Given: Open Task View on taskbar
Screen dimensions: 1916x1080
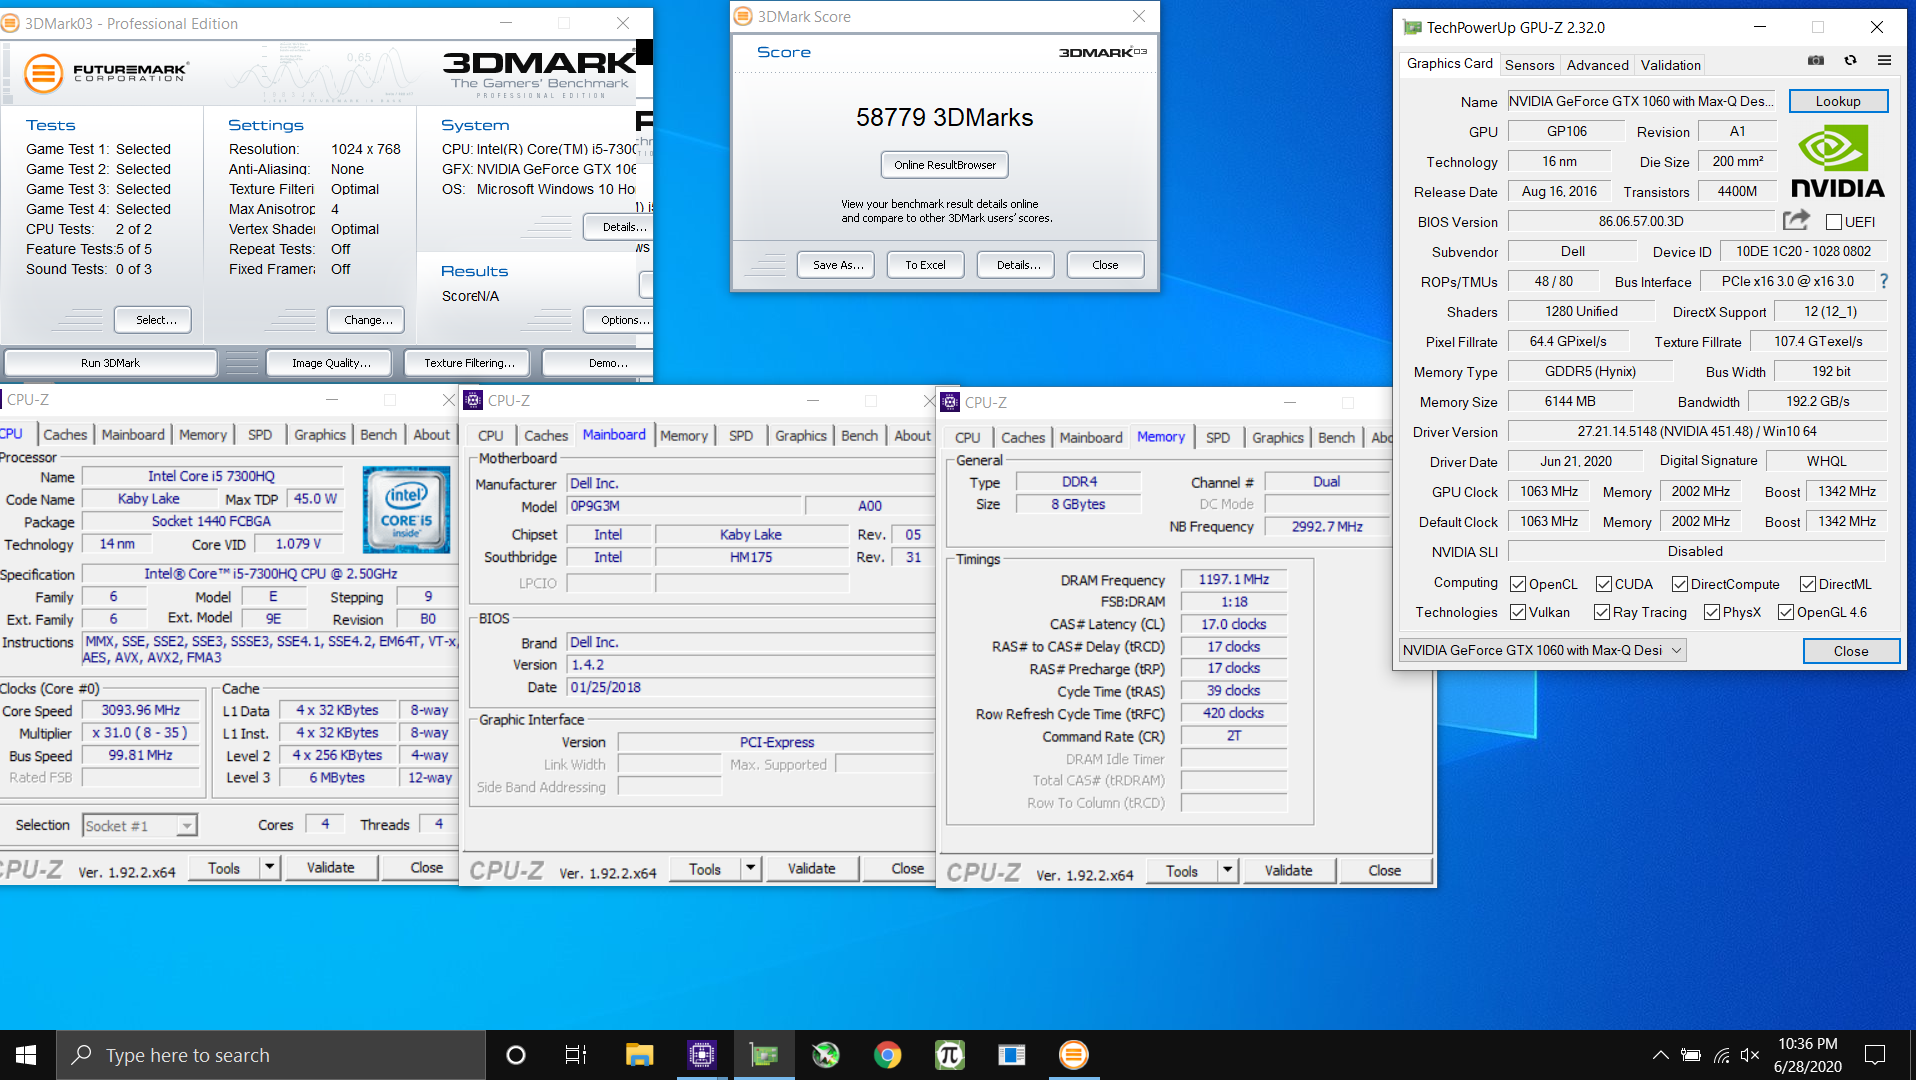Looking at the screenshot, I should (x=576, y=1055).
